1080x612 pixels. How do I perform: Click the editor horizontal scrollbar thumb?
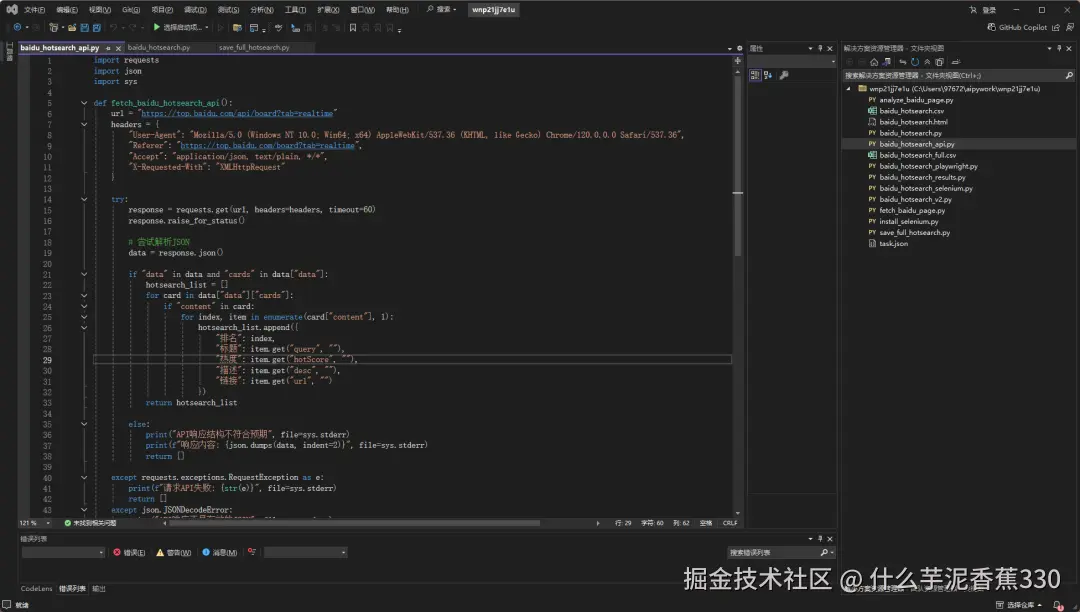pyautogui.click(x=354, y=523)
